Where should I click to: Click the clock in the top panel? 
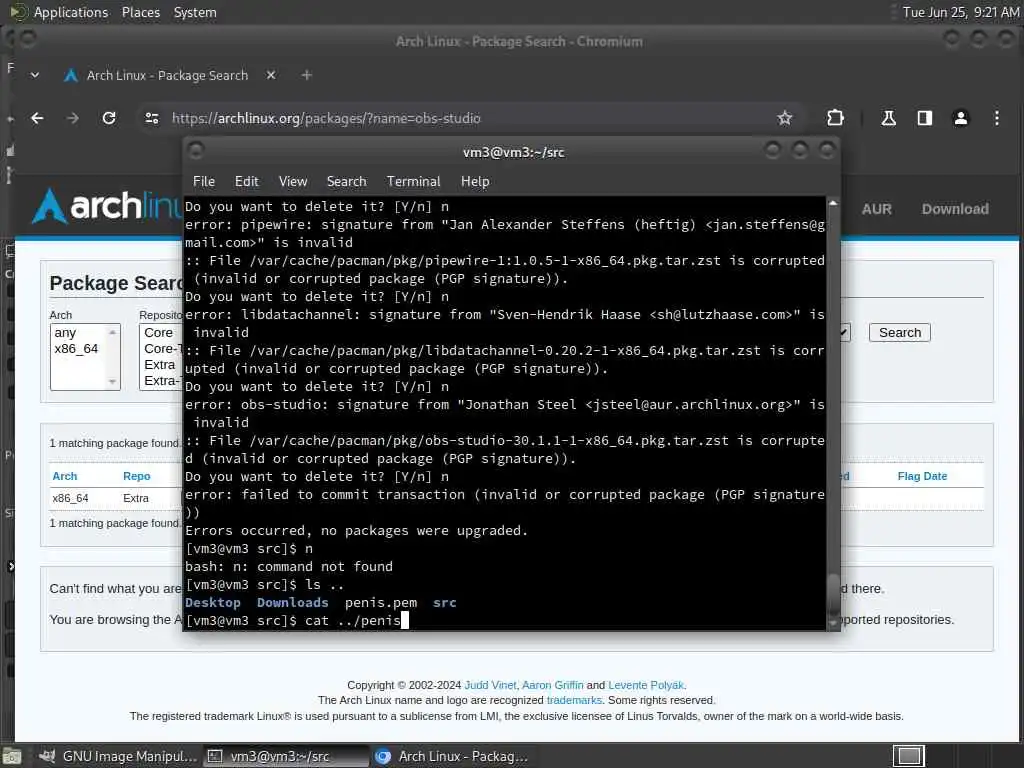tap(961, 12)
